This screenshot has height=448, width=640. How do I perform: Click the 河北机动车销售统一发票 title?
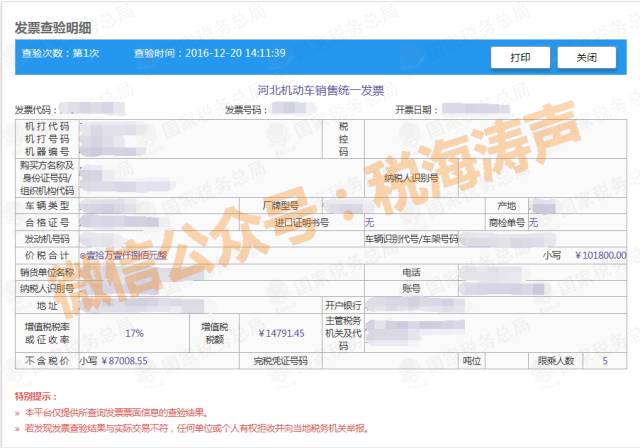(320, 91)
